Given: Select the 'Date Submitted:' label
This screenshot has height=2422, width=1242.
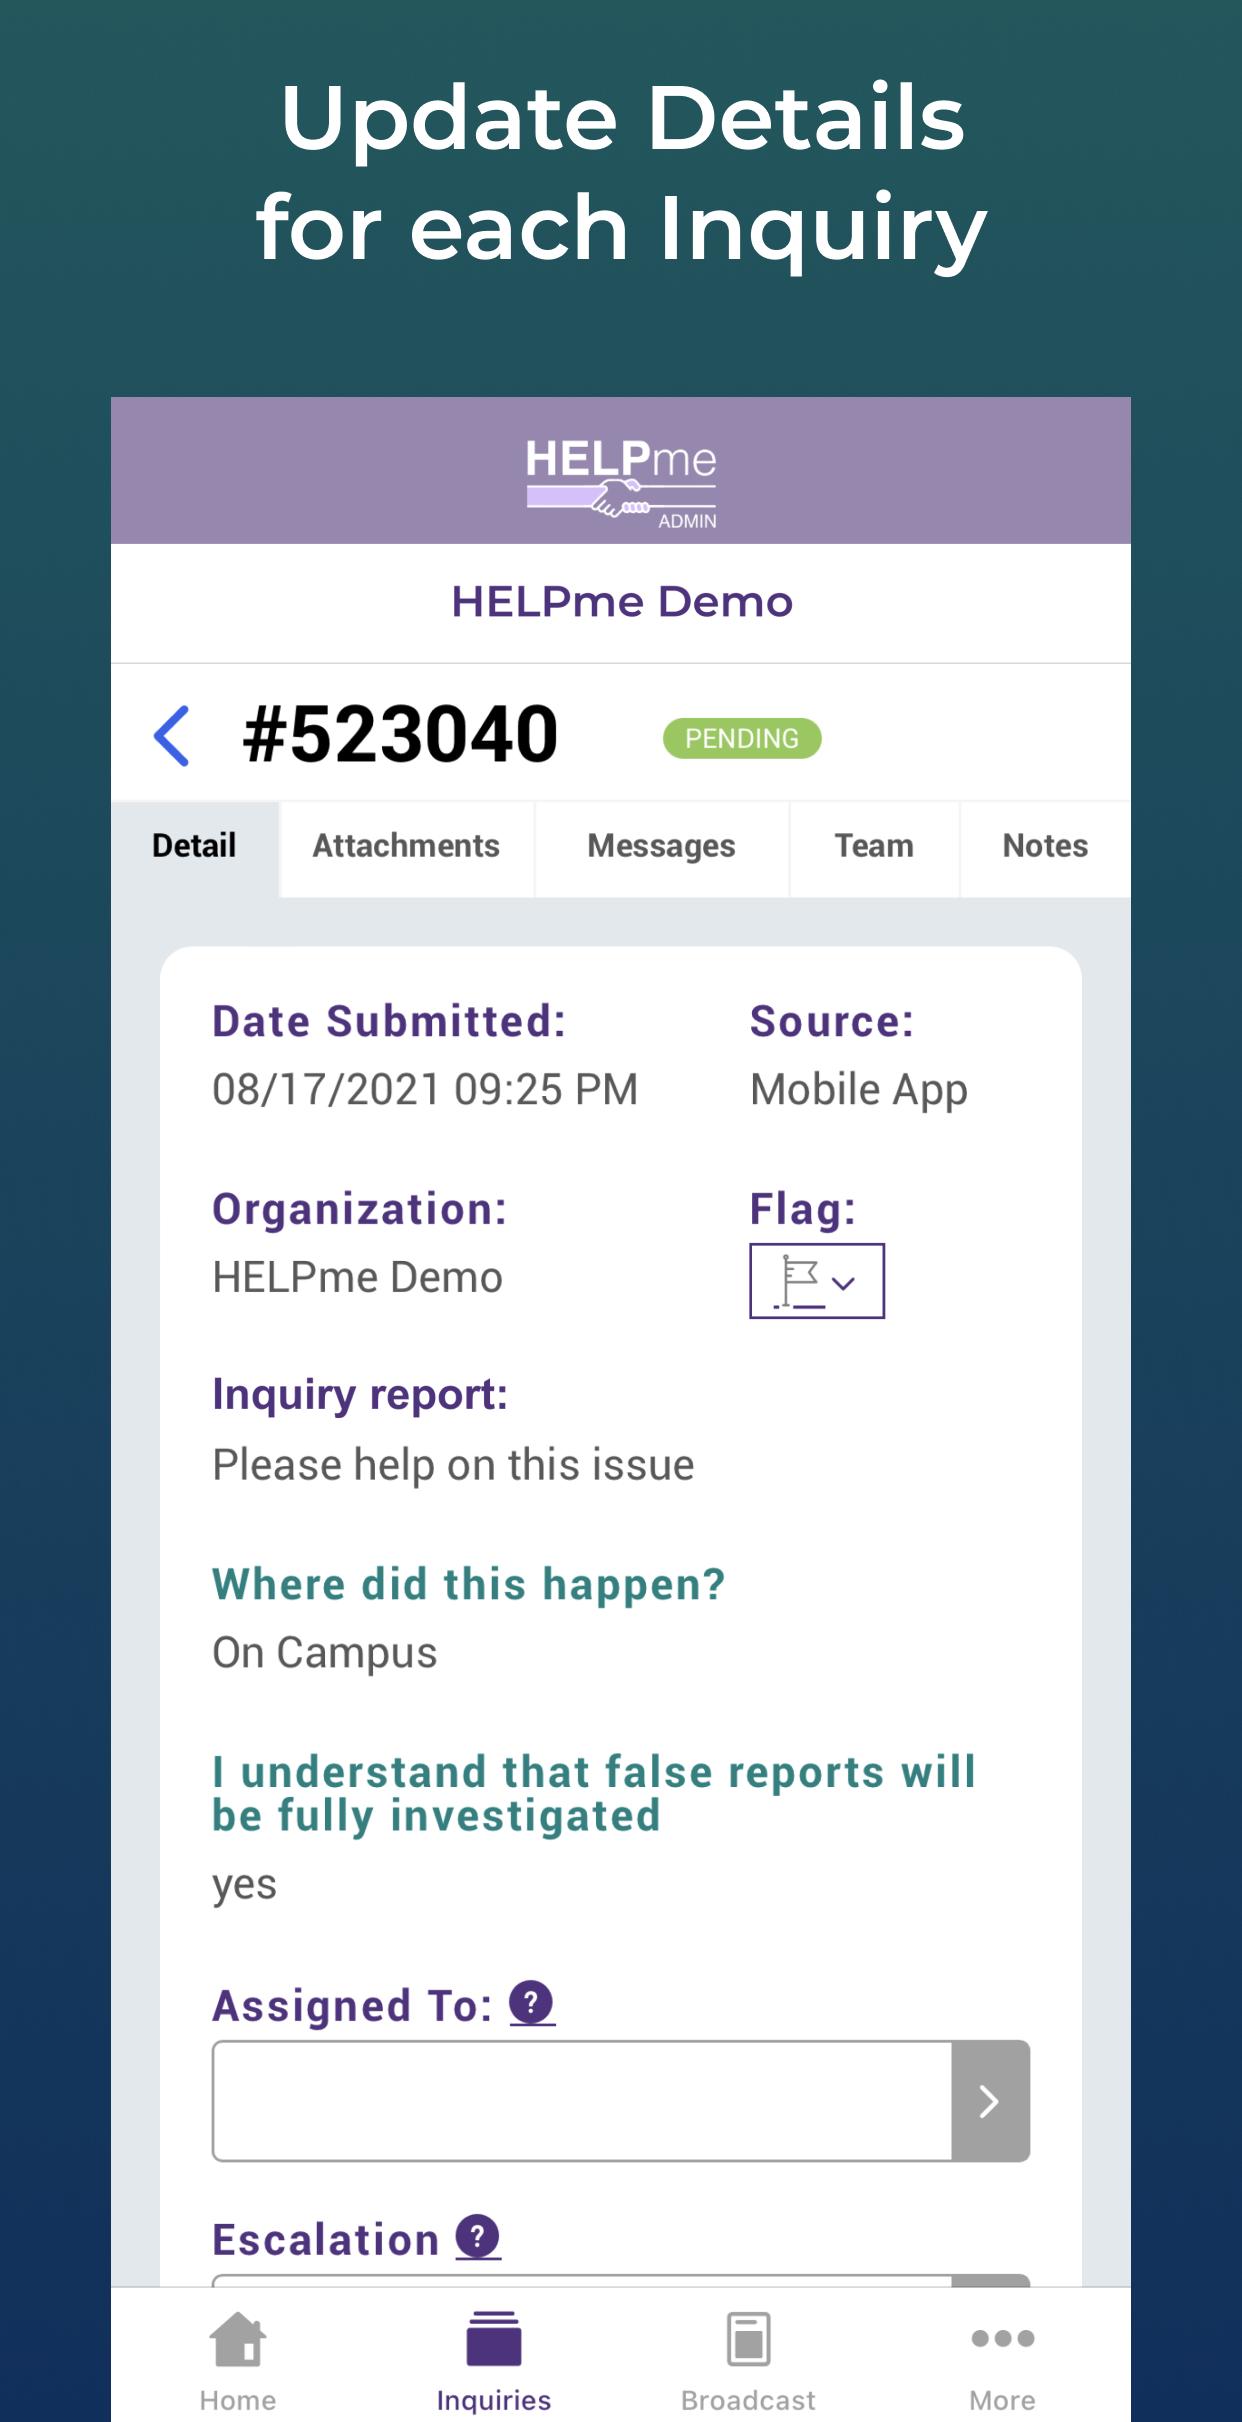Looking at the screenshot, I should pyautogui.click(x=389, y=1021).
